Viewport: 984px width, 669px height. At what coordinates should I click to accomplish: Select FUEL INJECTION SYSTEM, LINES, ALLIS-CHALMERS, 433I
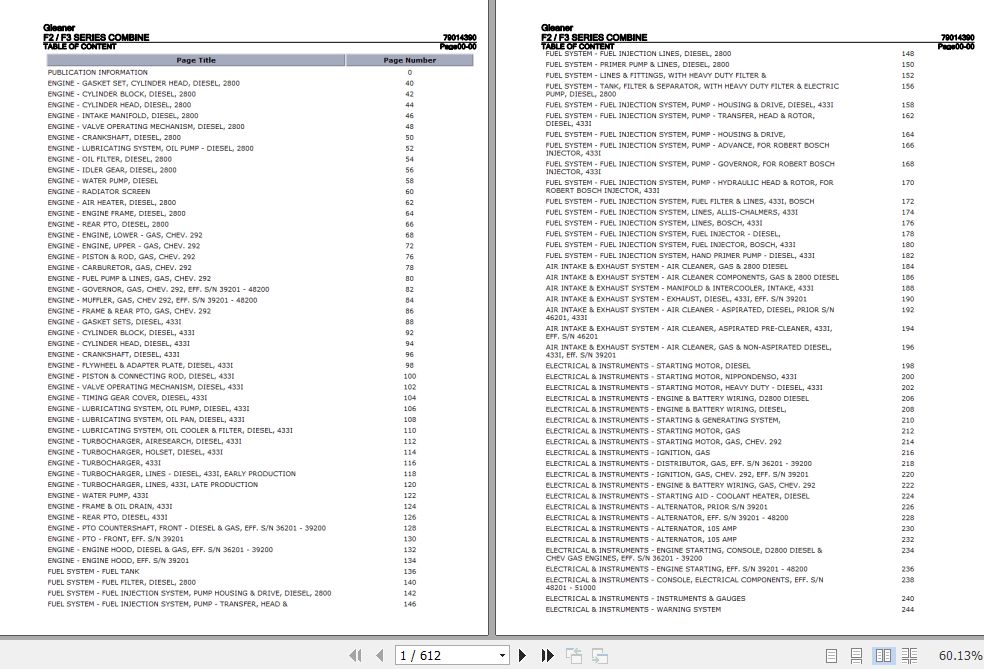[x=672, y=213]
